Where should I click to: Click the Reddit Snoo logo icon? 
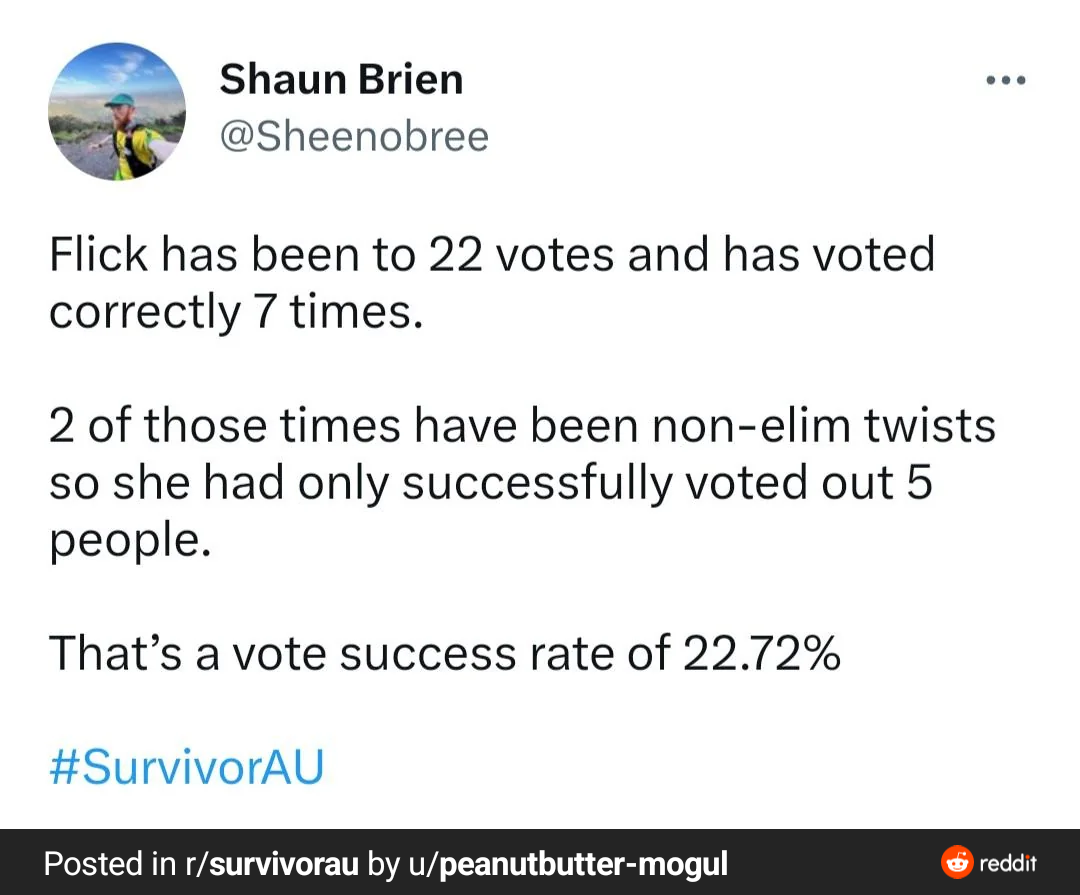click(957, 862)
